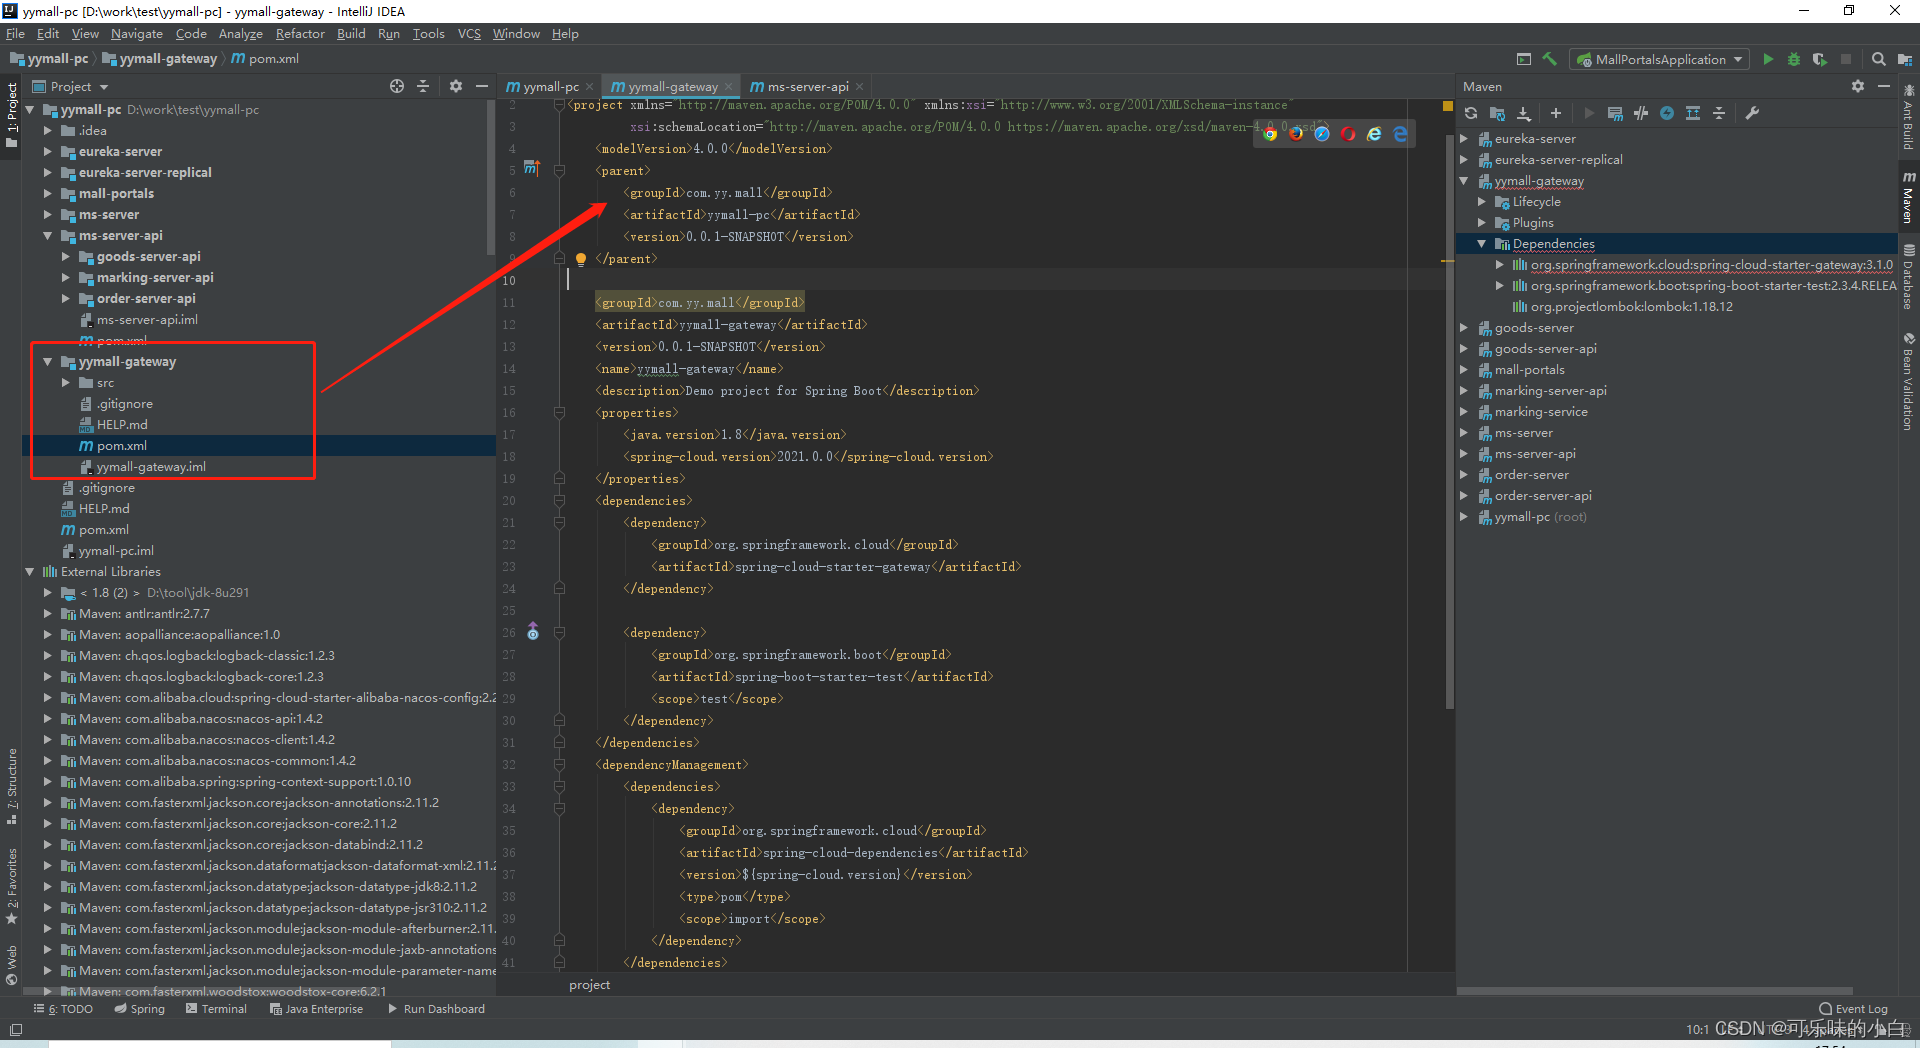
Task: Debug MallPortalsApplication with bug icon
Action: pyautogui.click(x=1794, y=59)
